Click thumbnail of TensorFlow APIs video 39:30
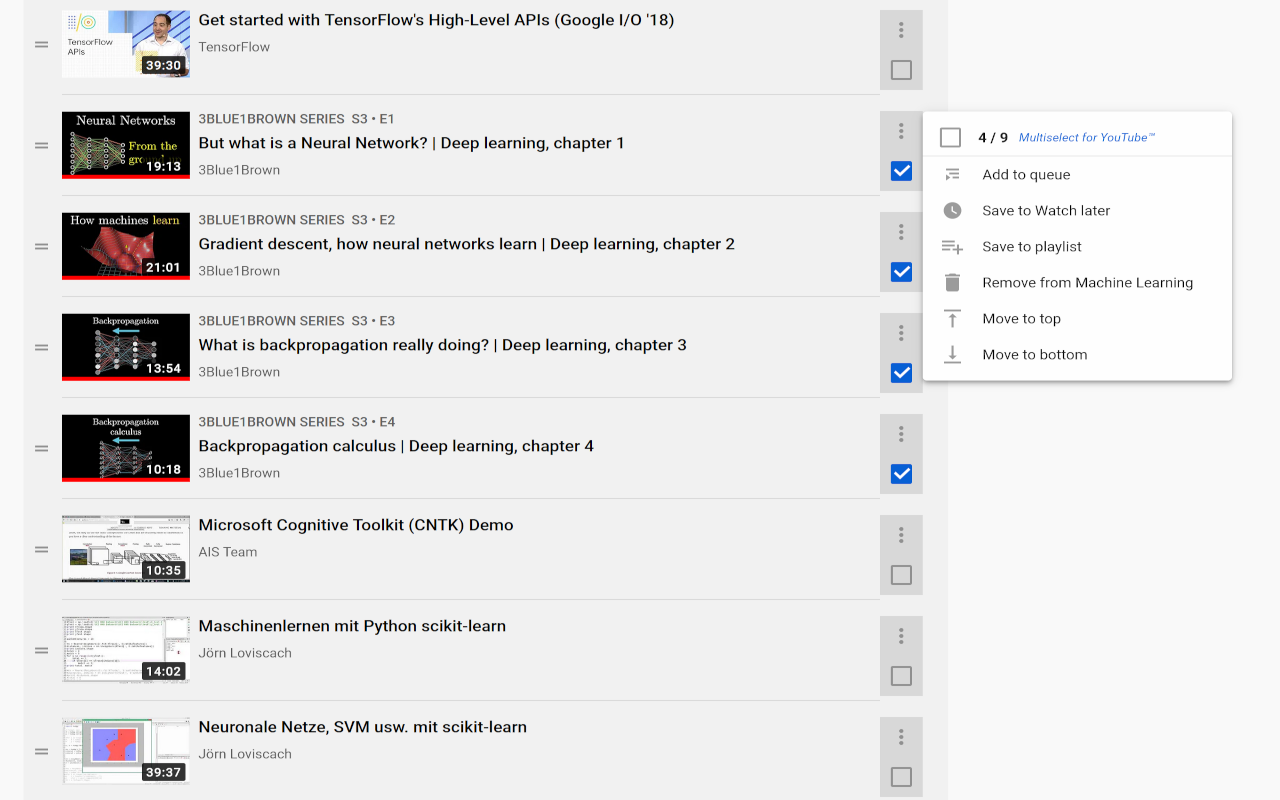The image size is (1280, 800). pos(126,44)
